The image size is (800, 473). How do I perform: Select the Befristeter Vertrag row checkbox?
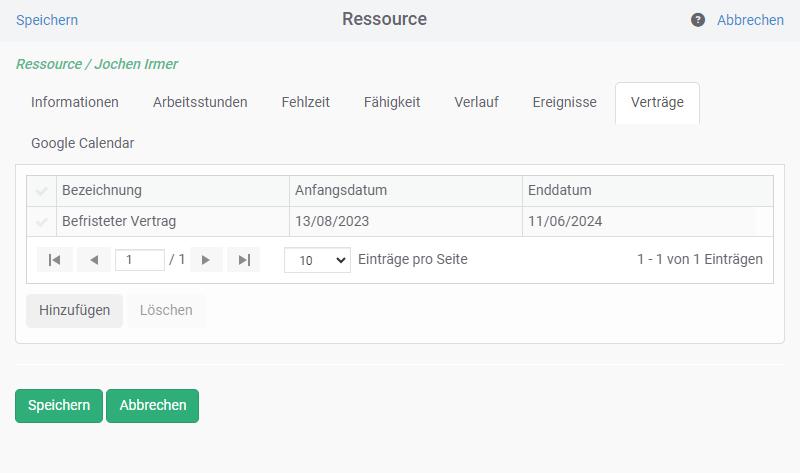pos(42,222)
